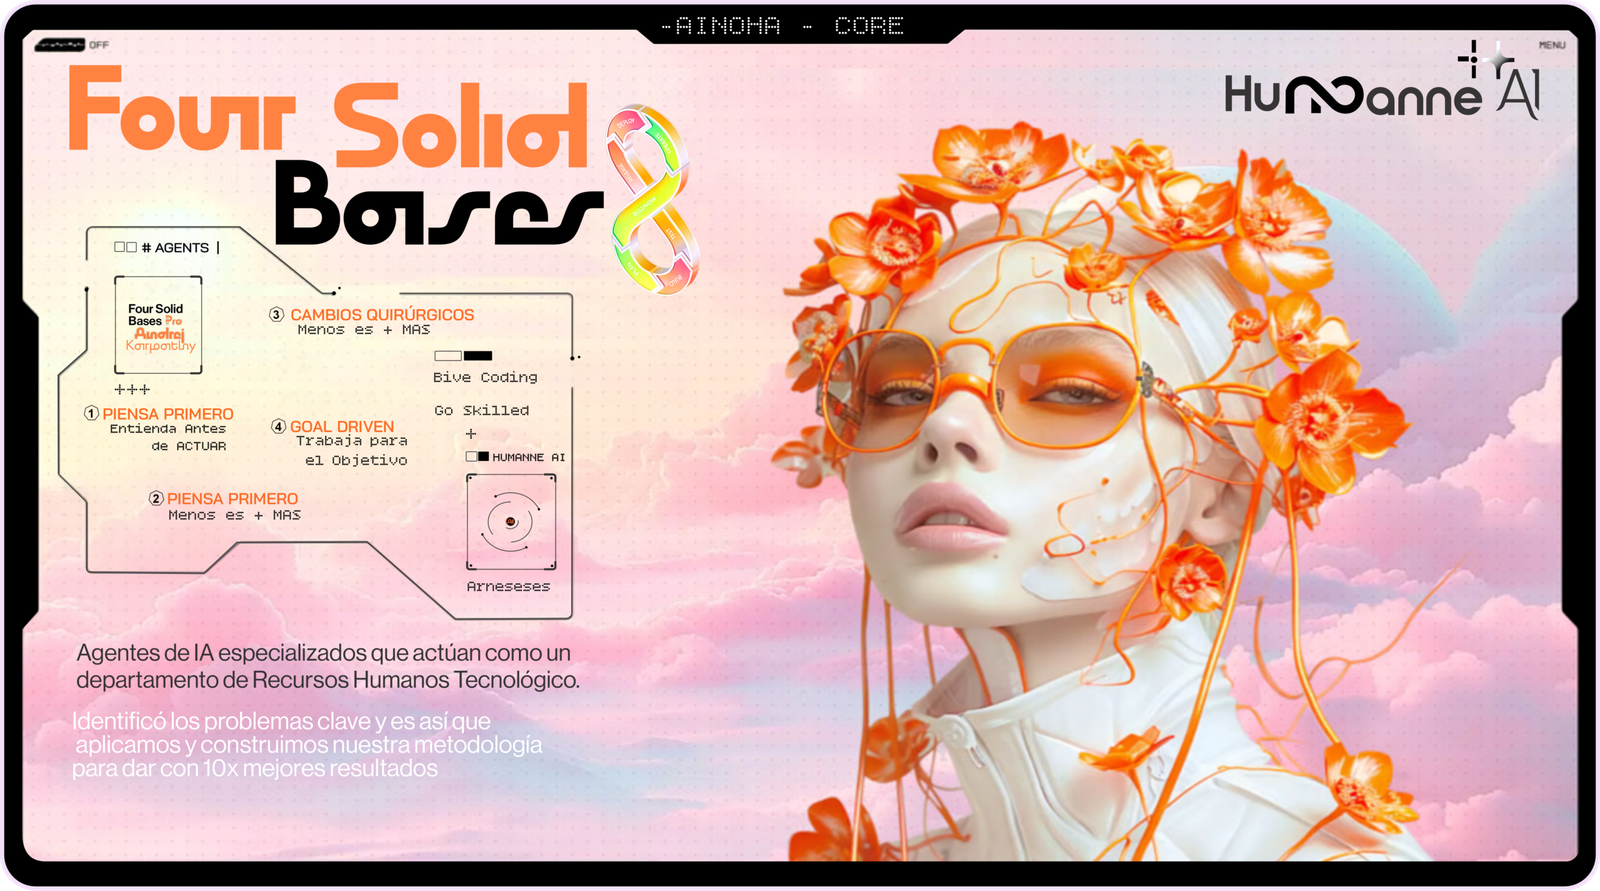The width and height of the screenshot is (1600, 891).
Task: Click the numbered circle 1 beside Piensa Primero
Action: point(91,414)
